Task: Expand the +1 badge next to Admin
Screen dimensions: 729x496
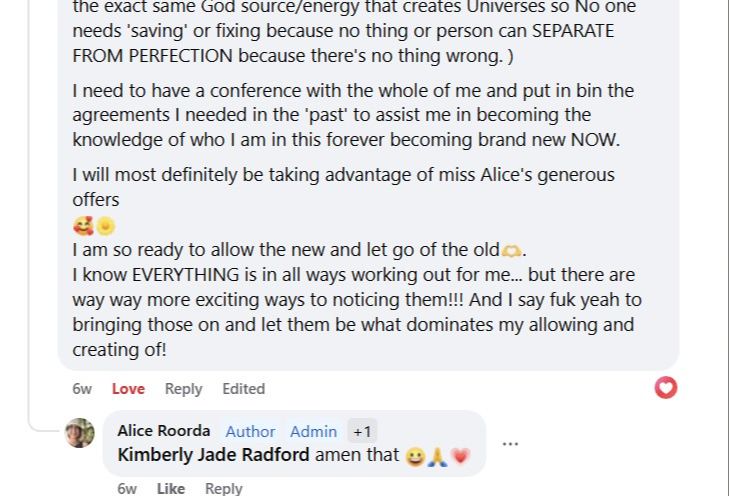Action: [362, 431]
